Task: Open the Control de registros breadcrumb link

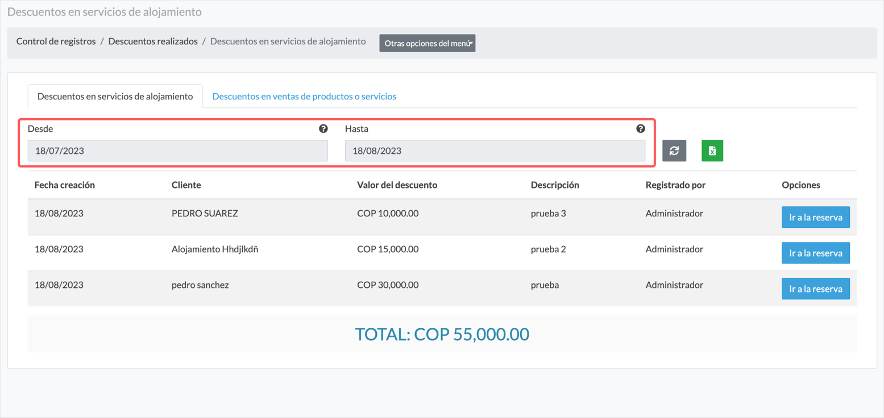Action: coord(56,41)
